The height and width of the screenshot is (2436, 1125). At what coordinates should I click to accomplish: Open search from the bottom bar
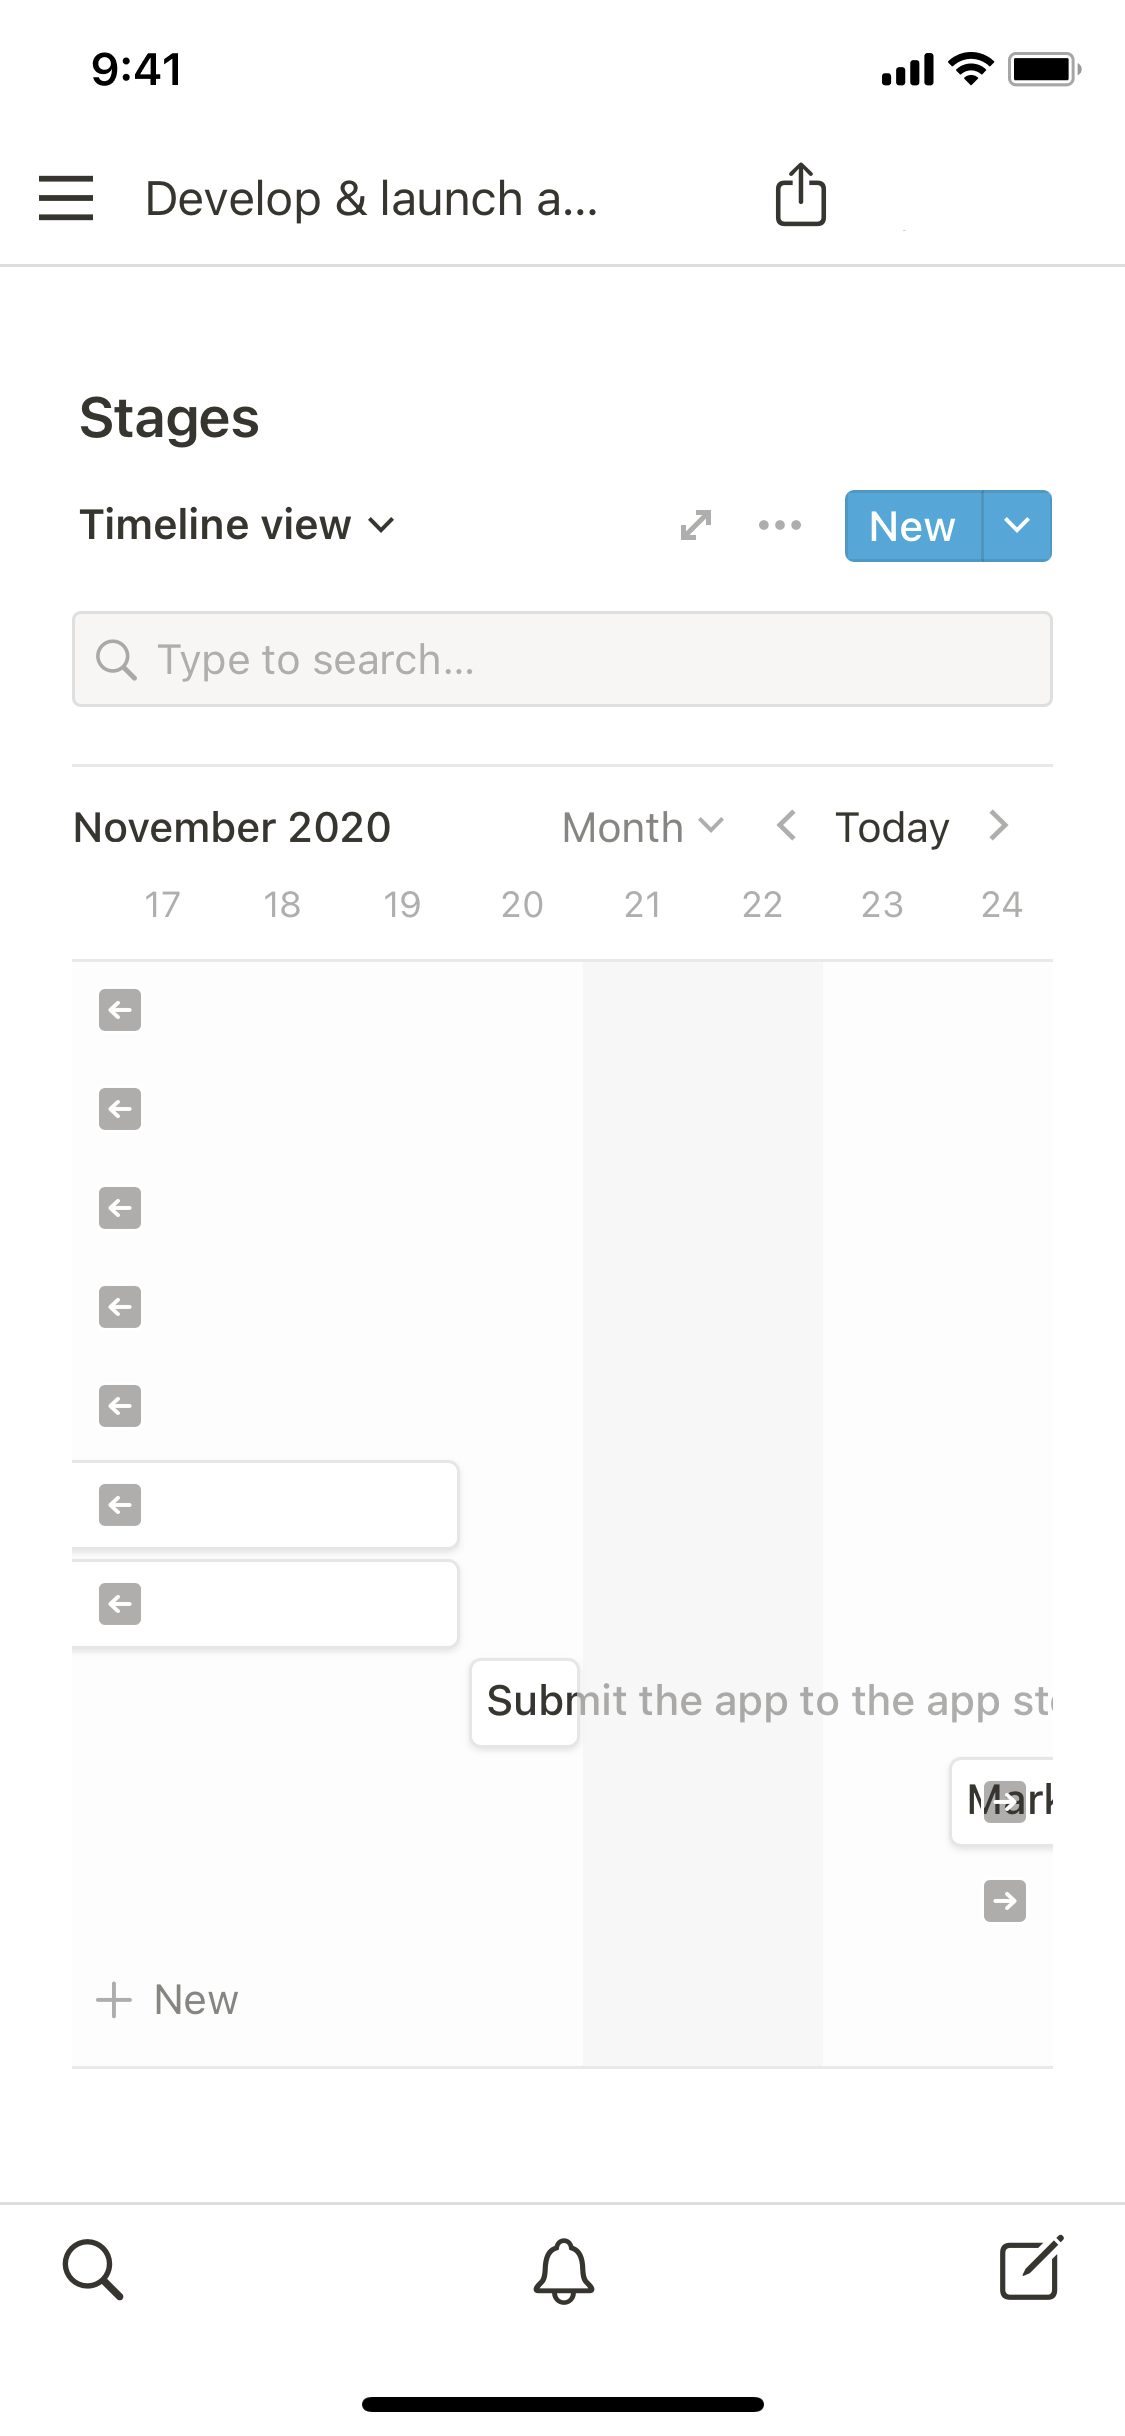tap(93, 2269)
